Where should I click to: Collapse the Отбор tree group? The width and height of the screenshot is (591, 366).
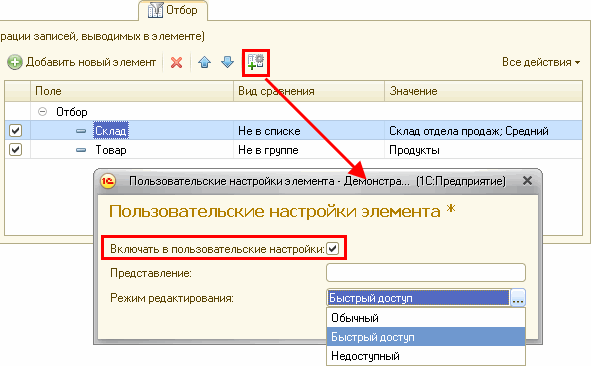coord(43,112)
